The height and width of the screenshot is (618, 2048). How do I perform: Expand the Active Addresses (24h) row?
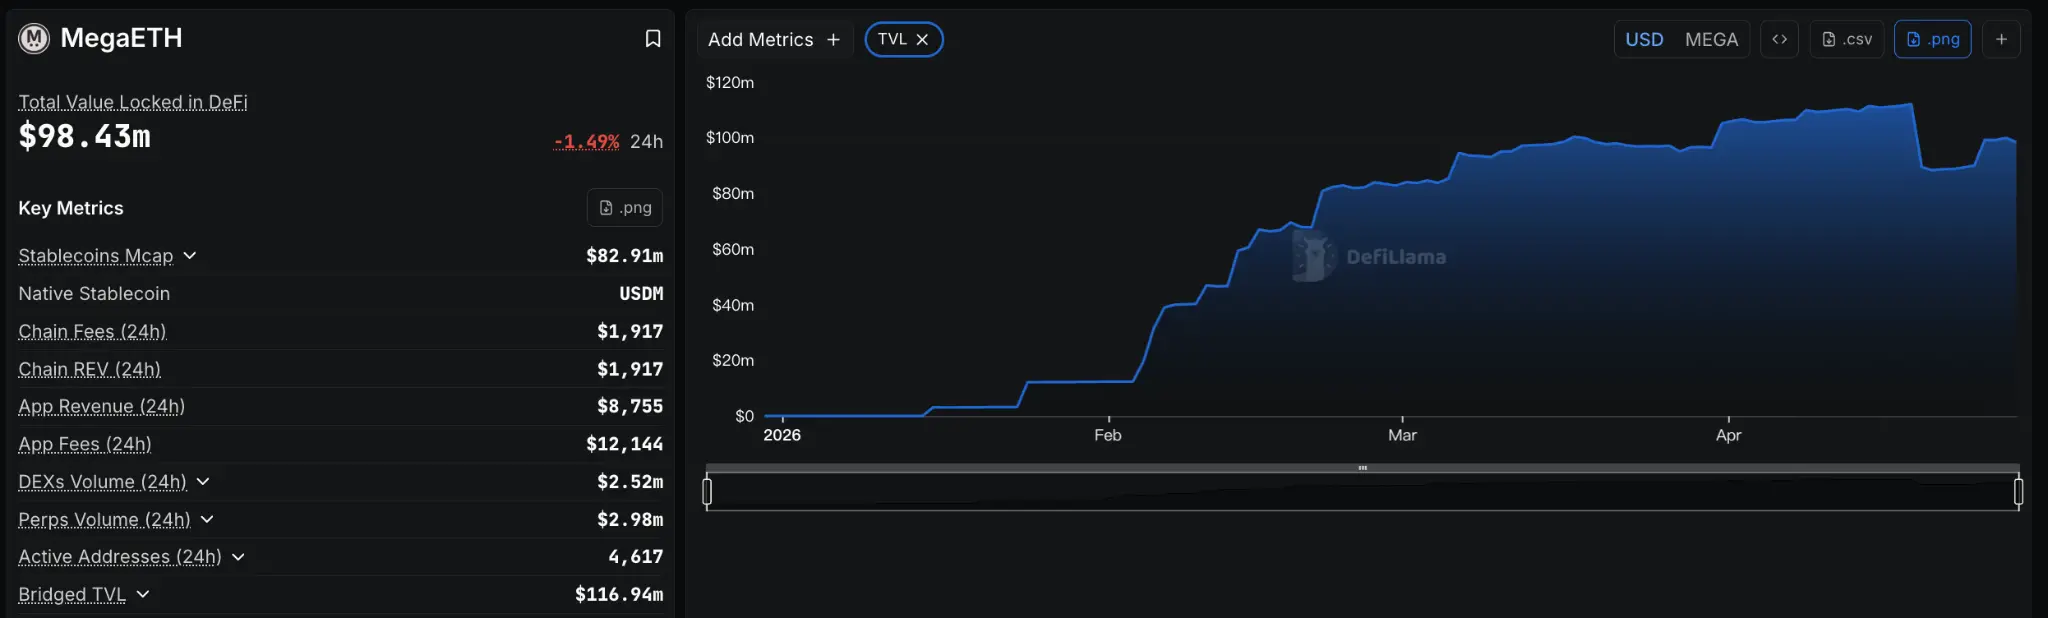tap(238, 557)
